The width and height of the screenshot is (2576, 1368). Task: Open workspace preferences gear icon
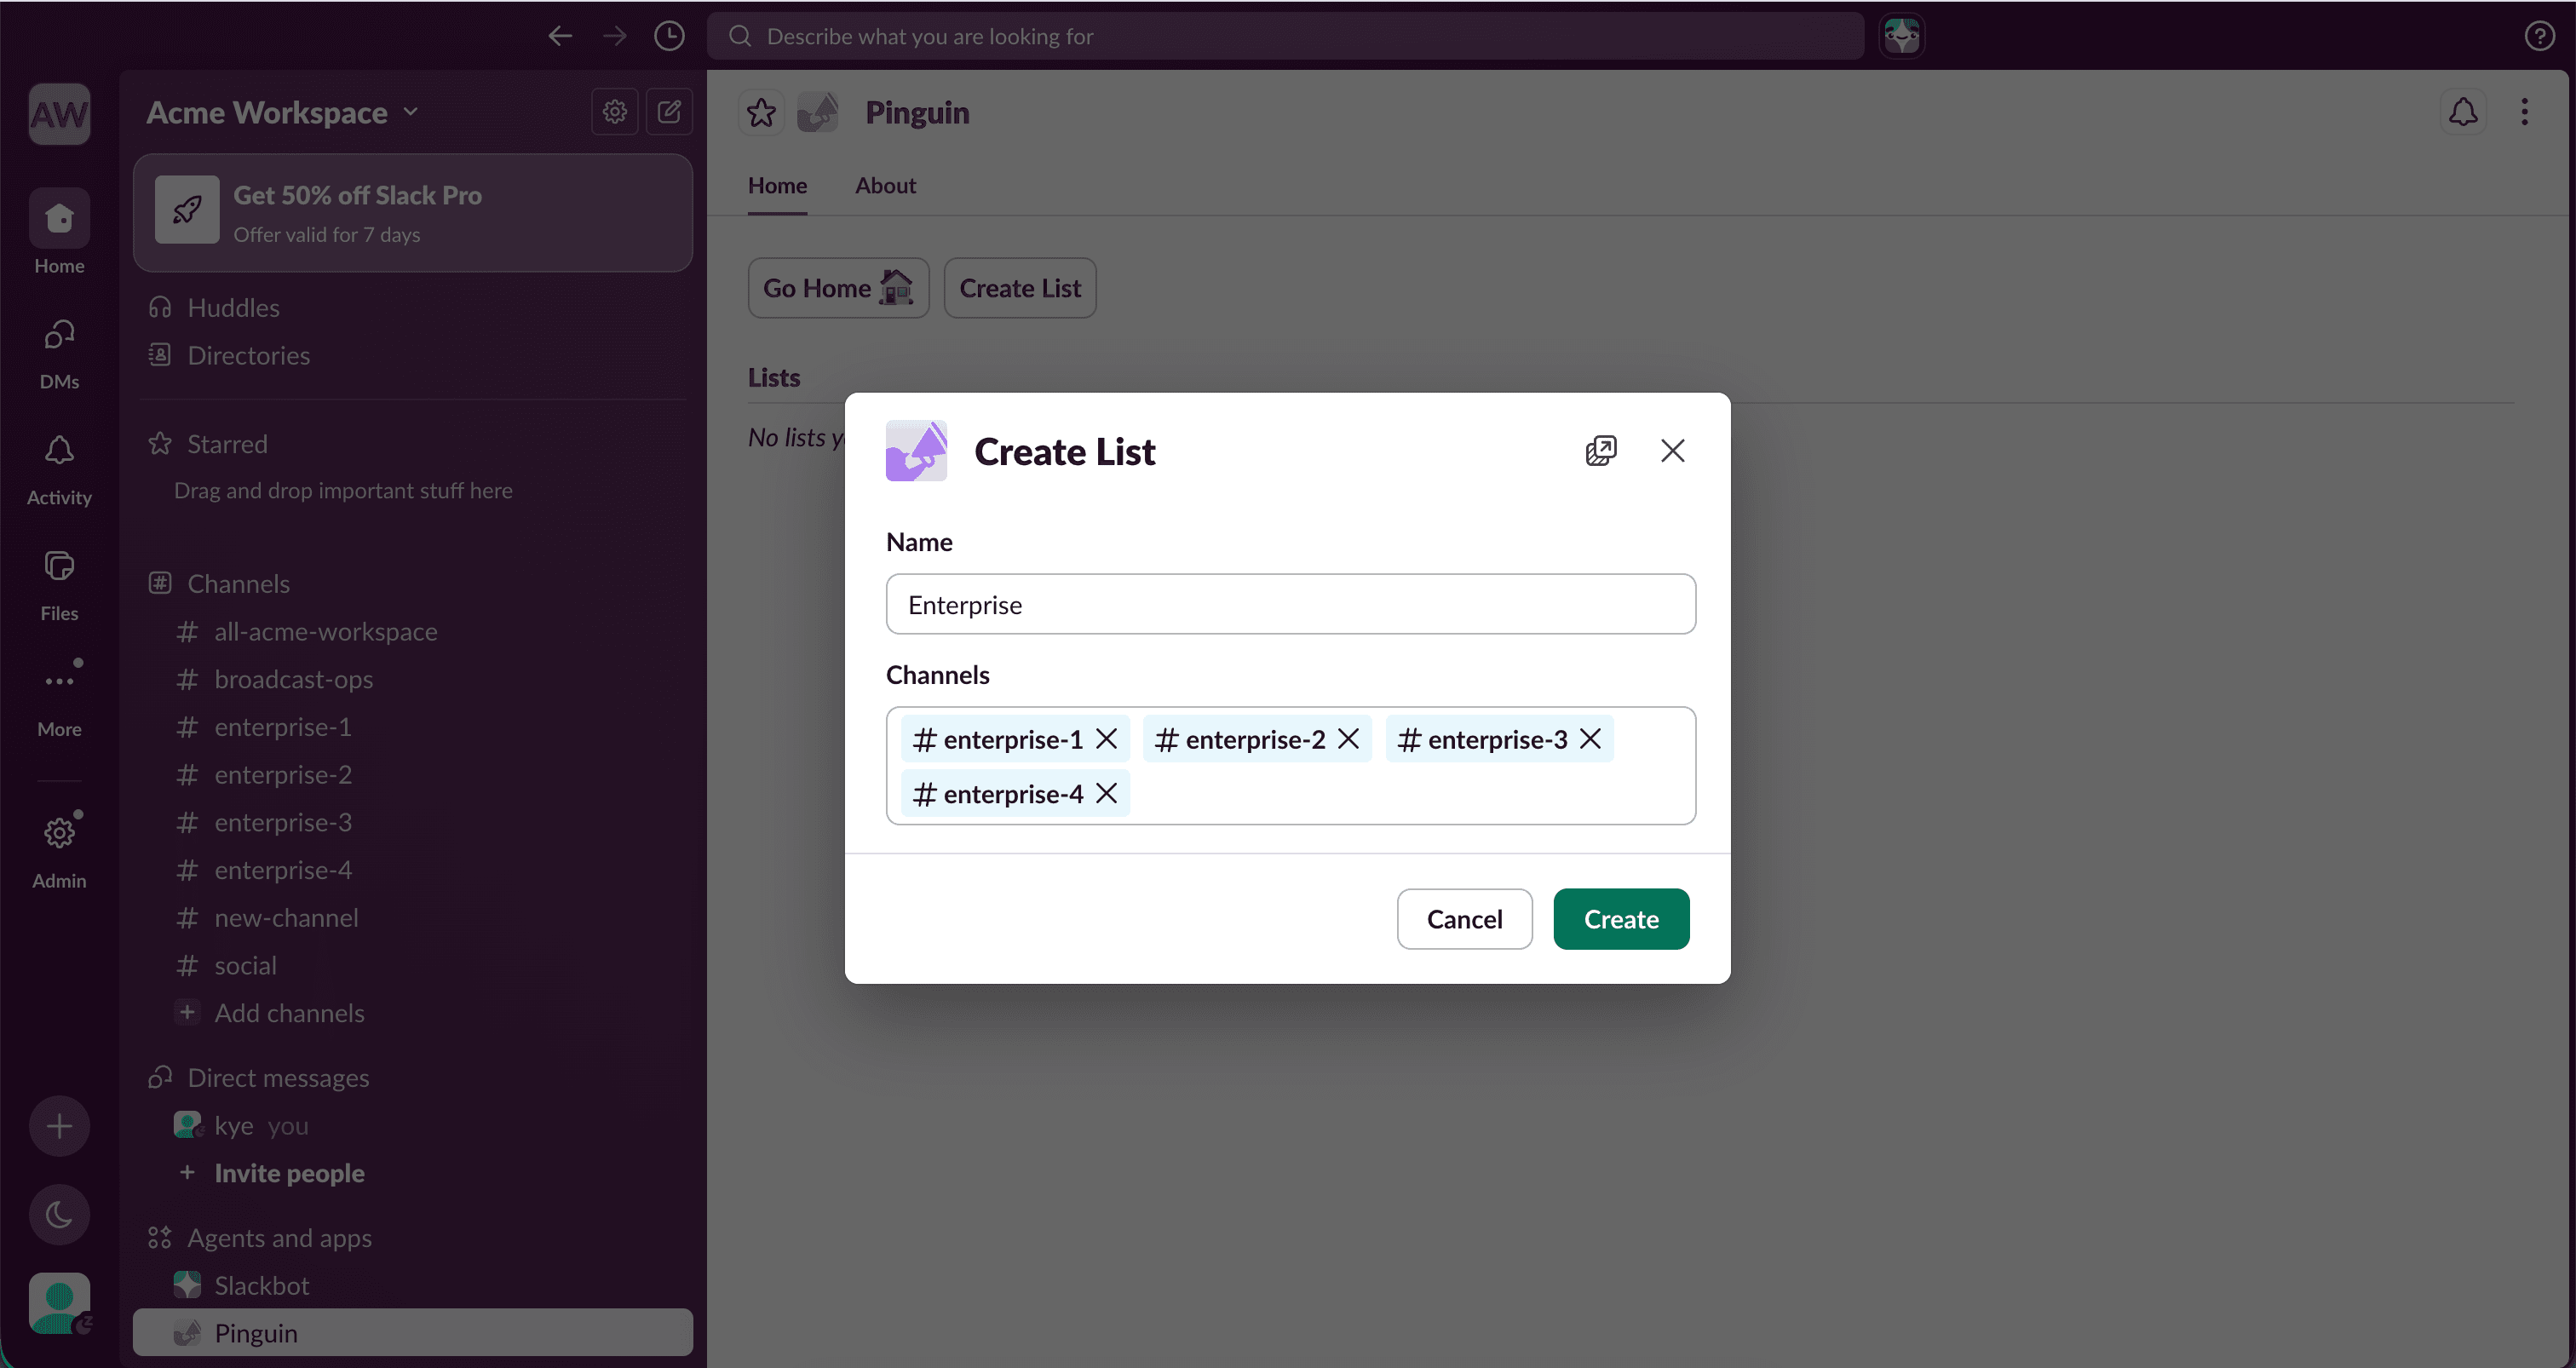614,112
